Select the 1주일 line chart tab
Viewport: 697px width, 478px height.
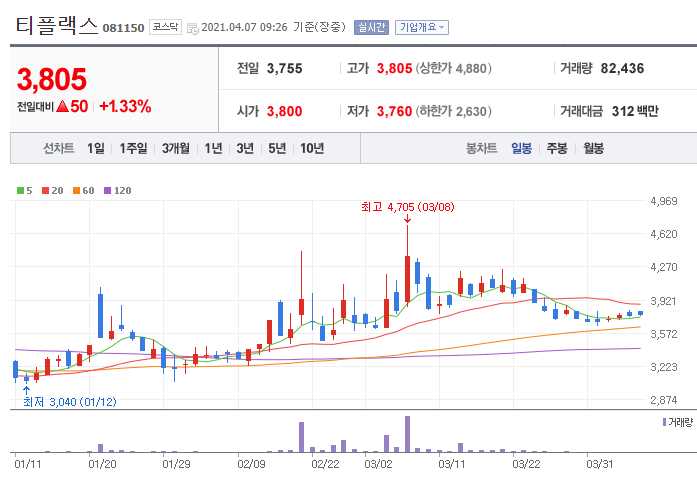tap(133, 148)
